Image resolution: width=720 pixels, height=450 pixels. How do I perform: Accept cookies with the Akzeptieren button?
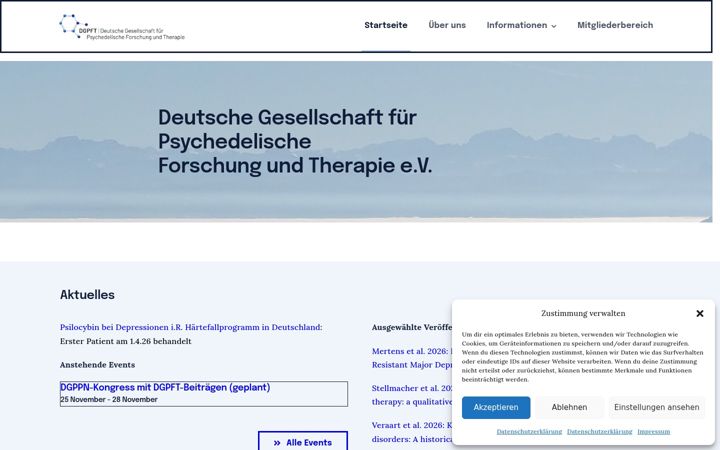pyautogui.click(x=496, y=407)
